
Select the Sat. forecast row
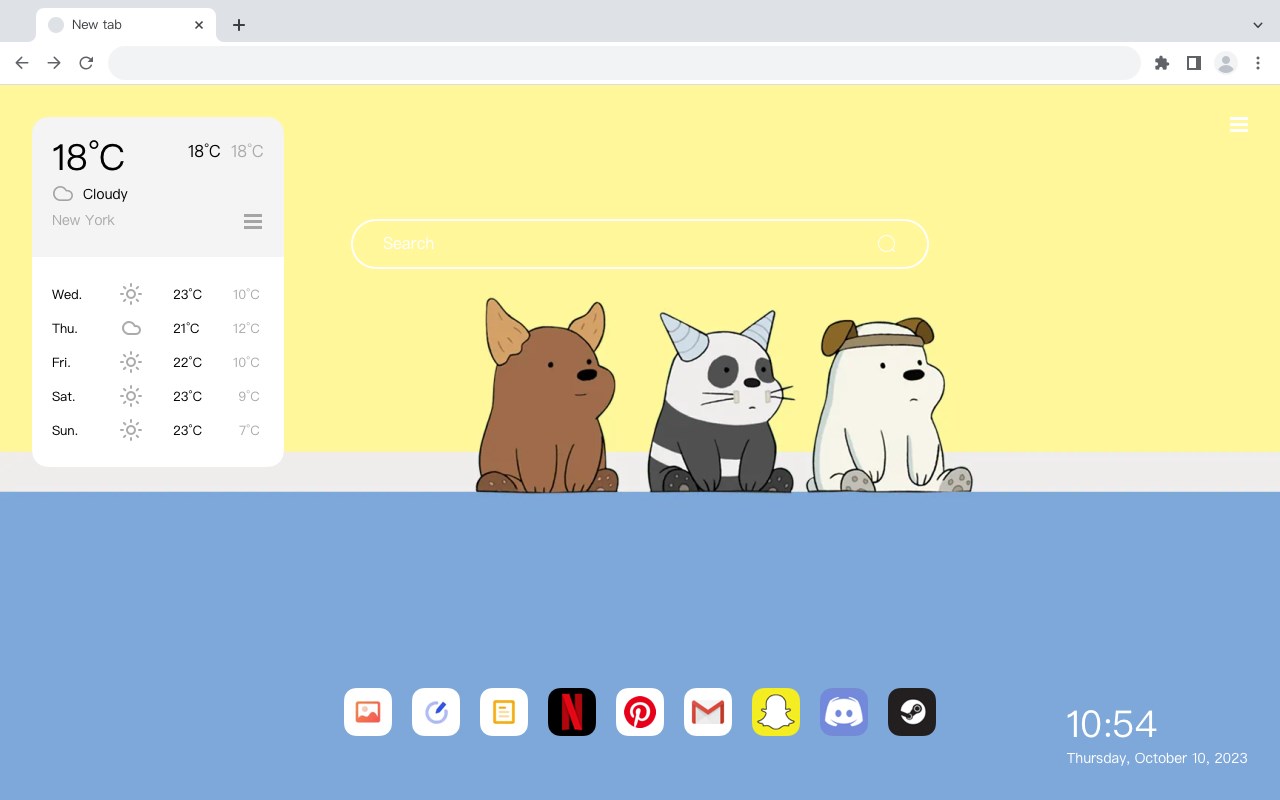(x=157, y=396)
